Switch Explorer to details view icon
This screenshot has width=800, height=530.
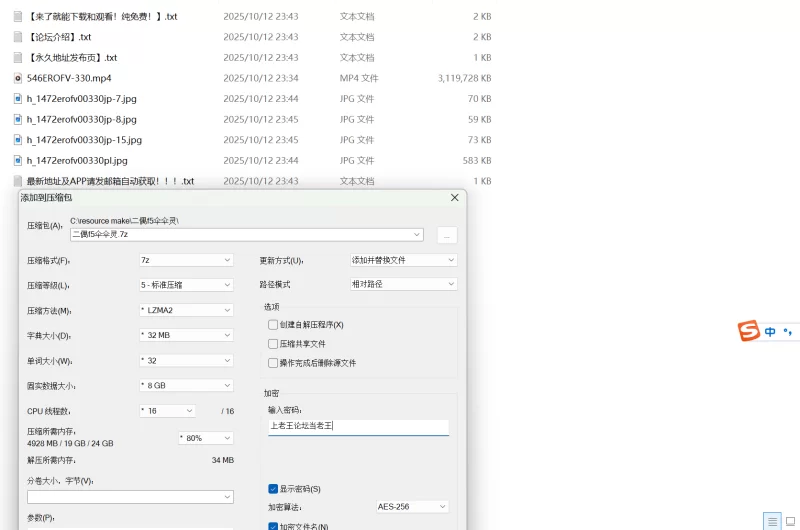[772, 521]
